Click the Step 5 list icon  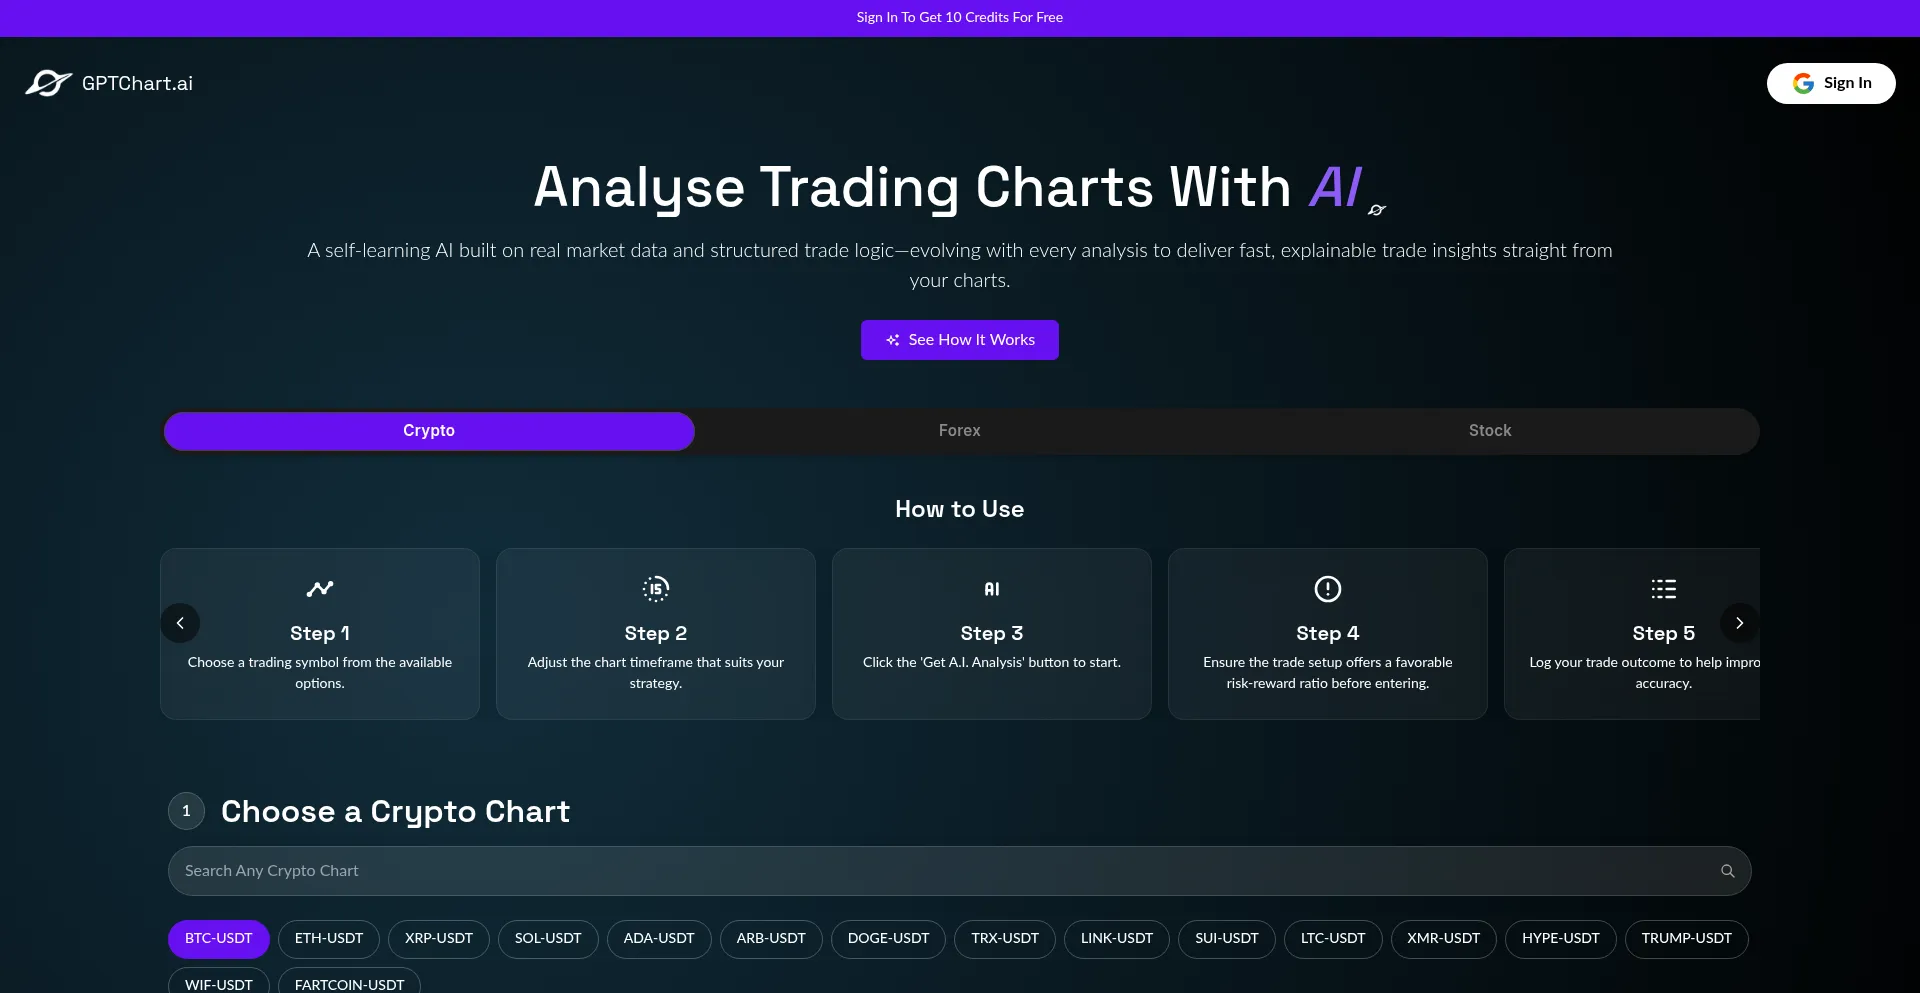click(x=1664, y=589)
